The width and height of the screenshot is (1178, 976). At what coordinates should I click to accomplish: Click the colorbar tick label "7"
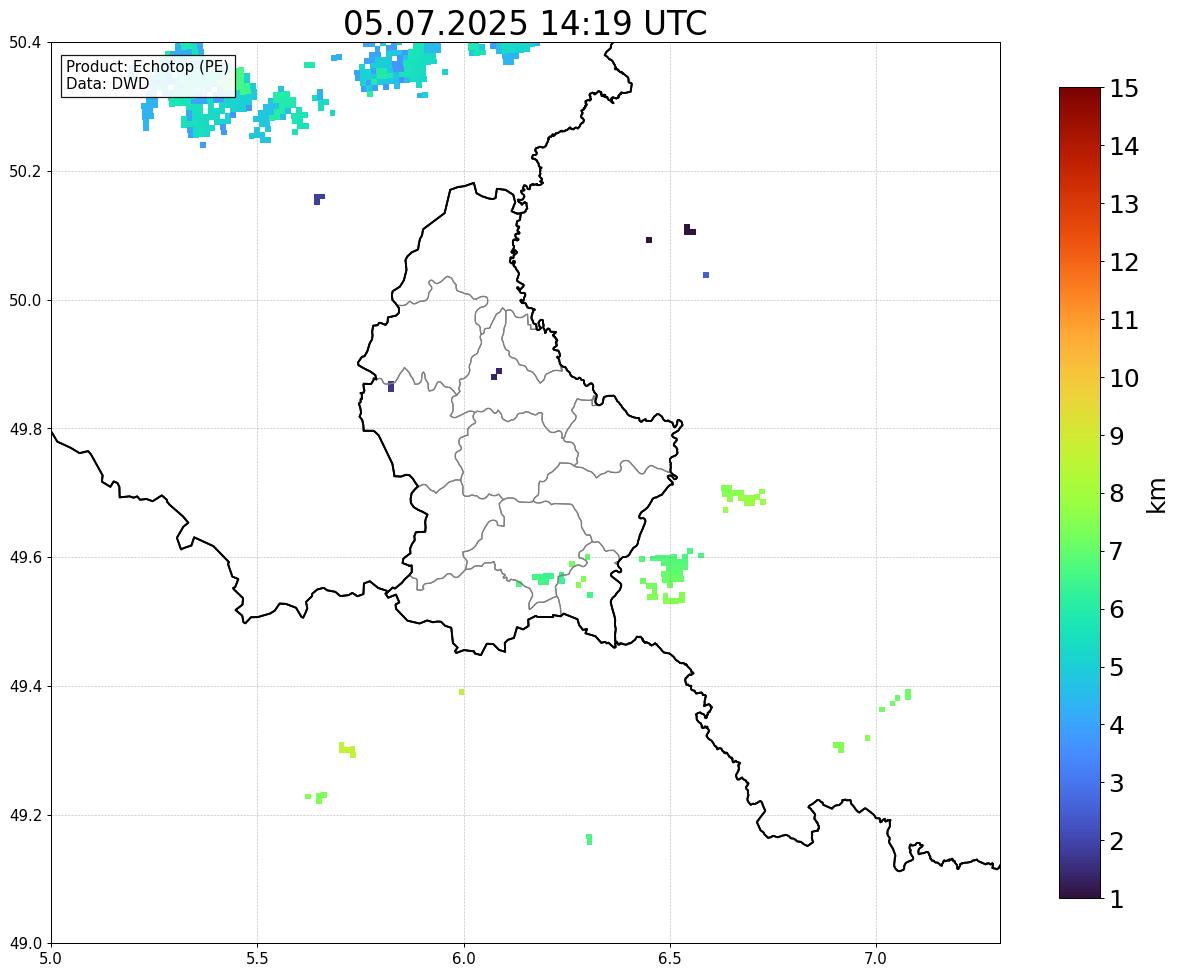[x=1117, y=551]
